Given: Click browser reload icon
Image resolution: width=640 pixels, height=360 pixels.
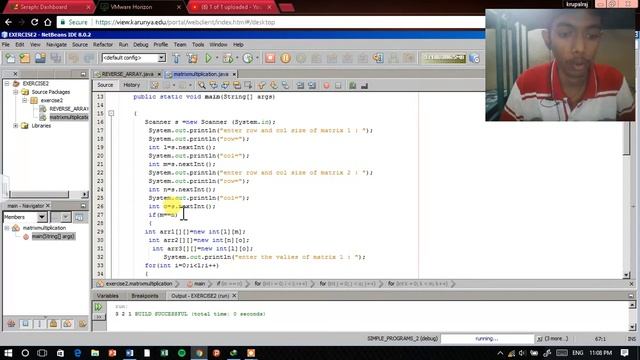Looking at the screenshot, I should coord(34,22).
